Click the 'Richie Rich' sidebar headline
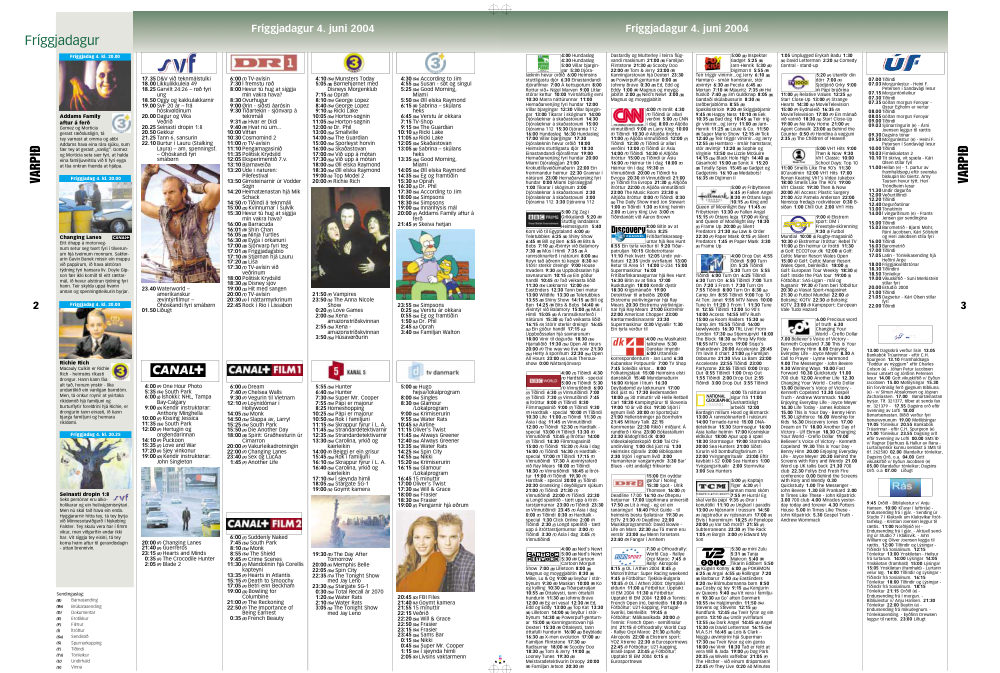This screenshot has width=1000, height=673. pos(74,362)
